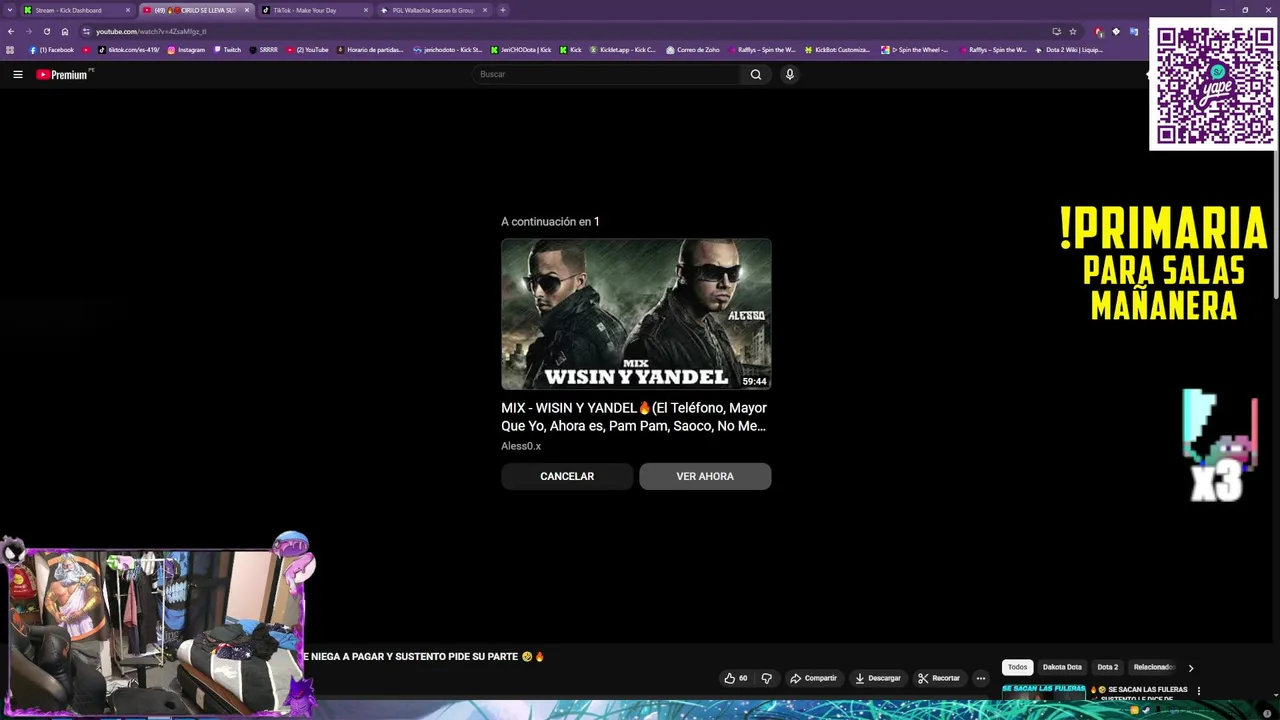Open the Horario de partidas bookmark
1280x720 pixels.
[x=370, y=50]
